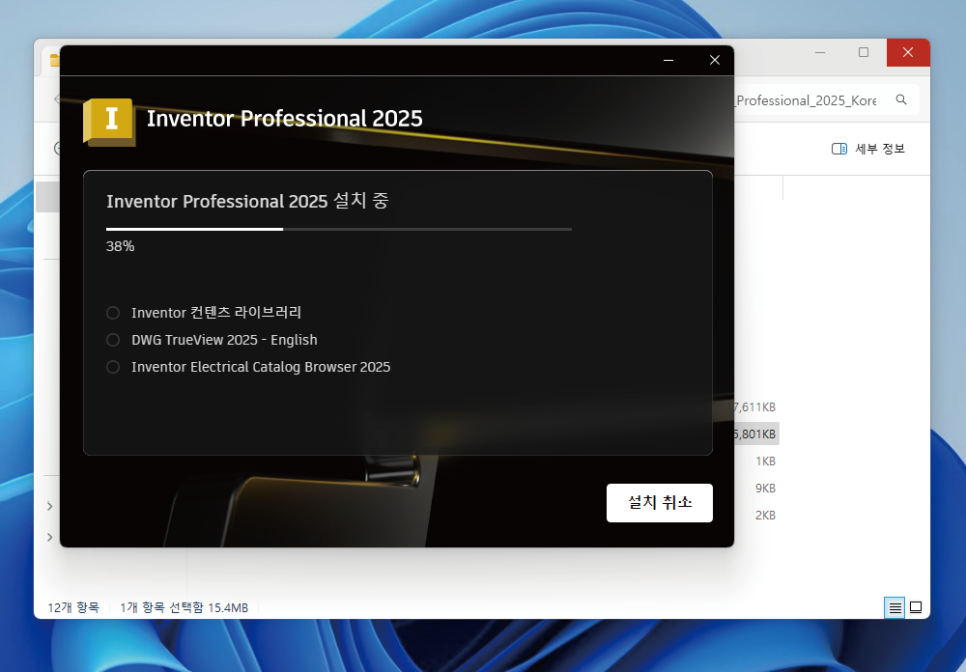Click the 38% progress text
The image size is (966, 672).
click(x=120, y=246)
